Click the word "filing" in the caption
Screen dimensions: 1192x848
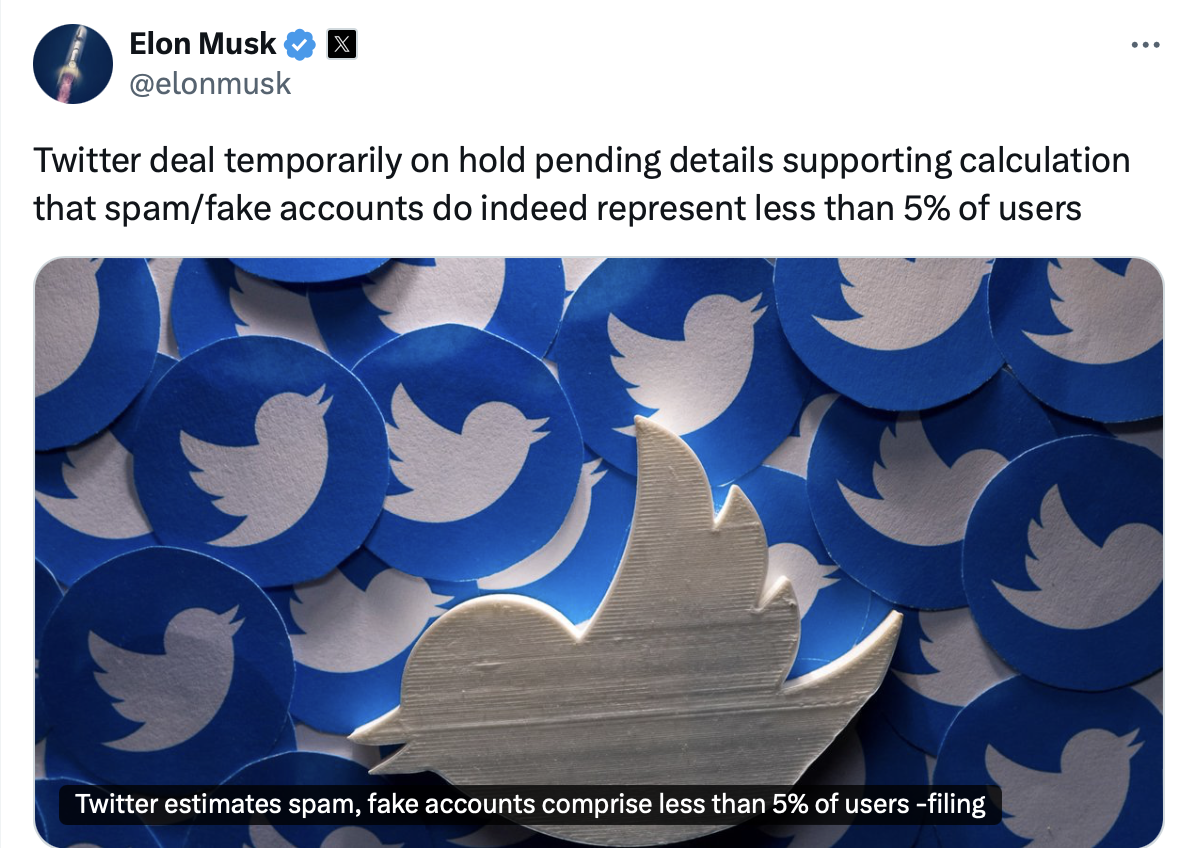955,803
